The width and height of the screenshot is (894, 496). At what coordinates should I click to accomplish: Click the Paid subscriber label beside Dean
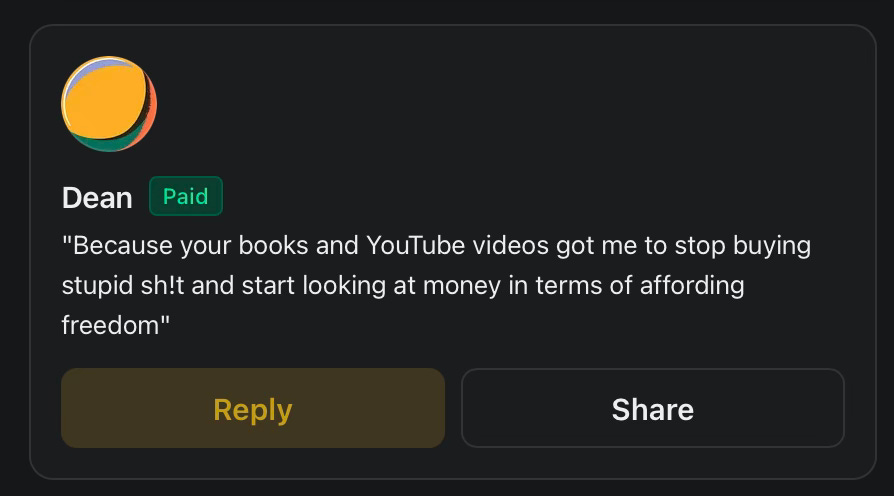(186, 196)
